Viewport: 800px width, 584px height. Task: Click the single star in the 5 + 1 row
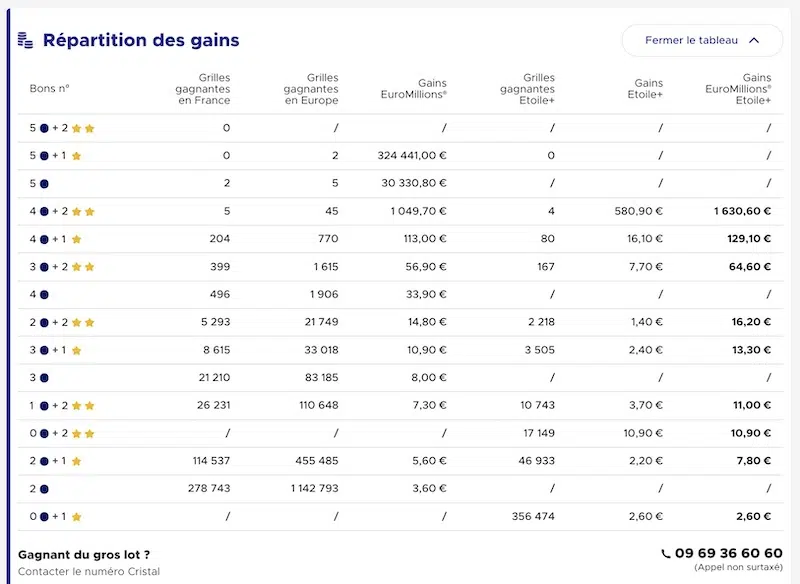point(77,156)
